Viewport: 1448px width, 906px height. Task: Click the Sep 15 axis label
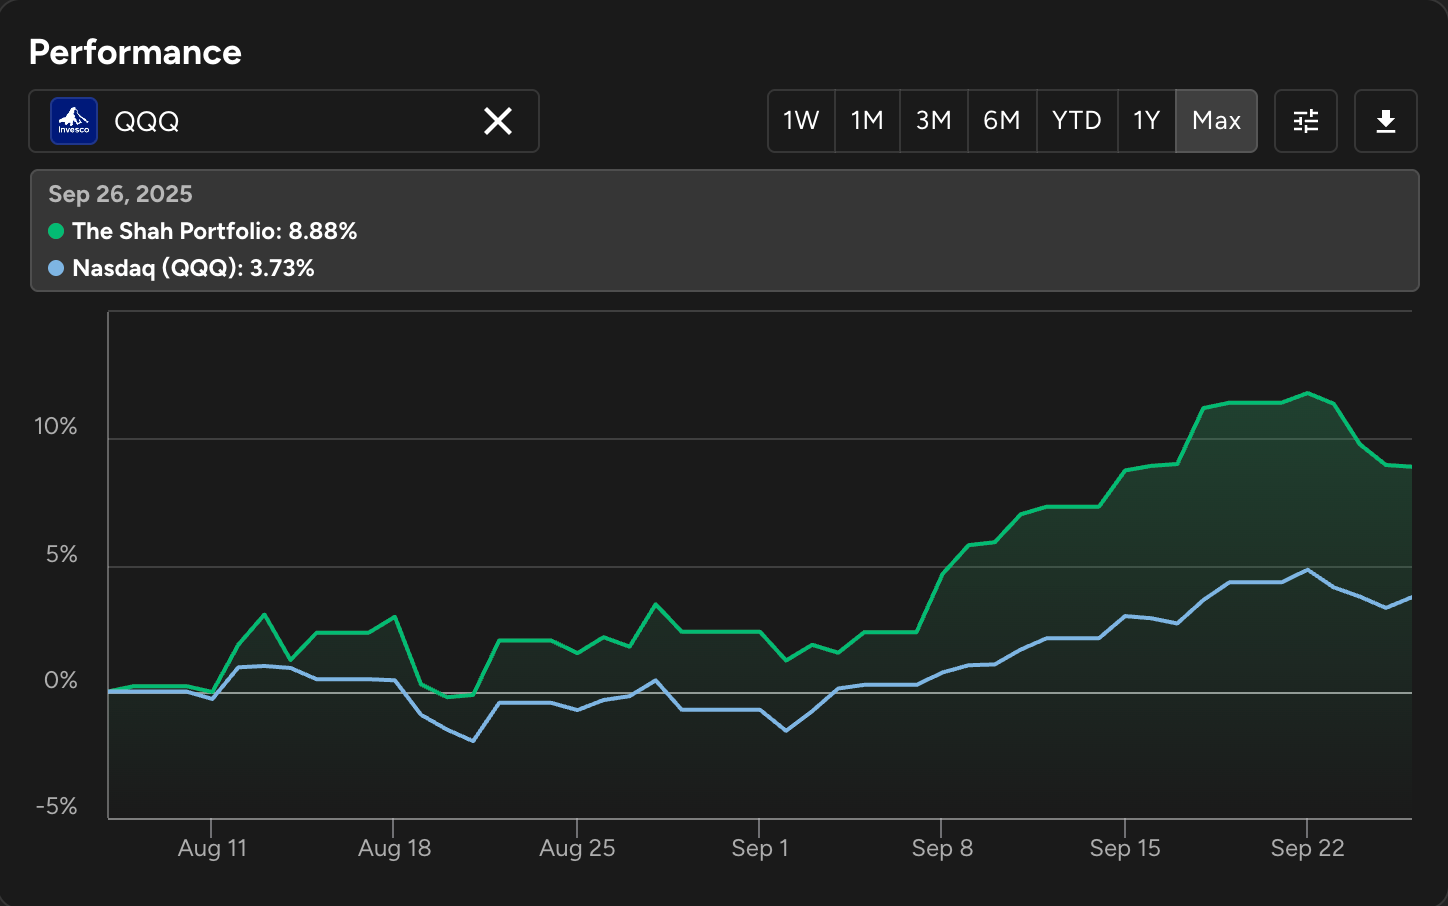(x=1125, y=848)
